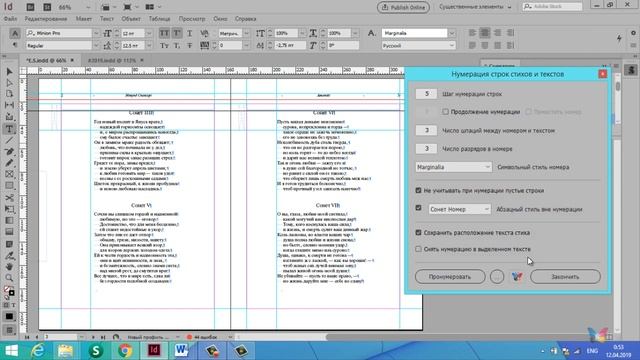Open the Русский language dropdown

452,46
